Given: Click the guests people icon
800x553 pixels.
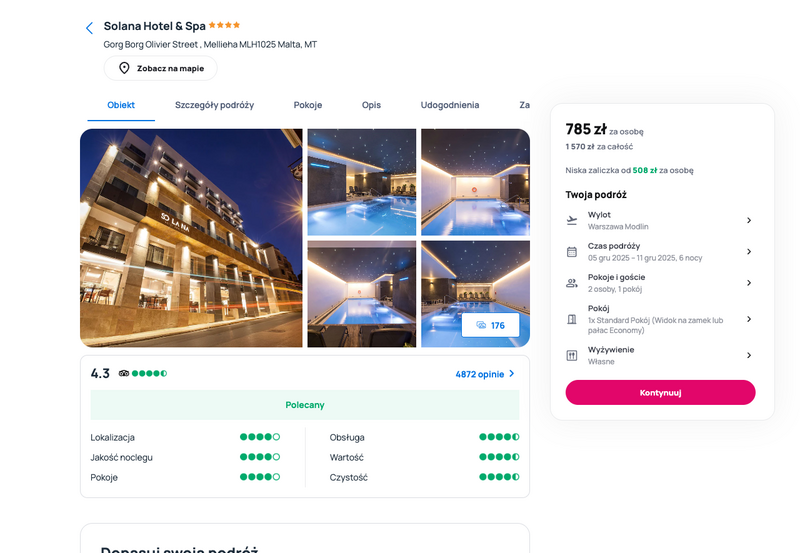Looking at the screenshot, I should point(572,283).
